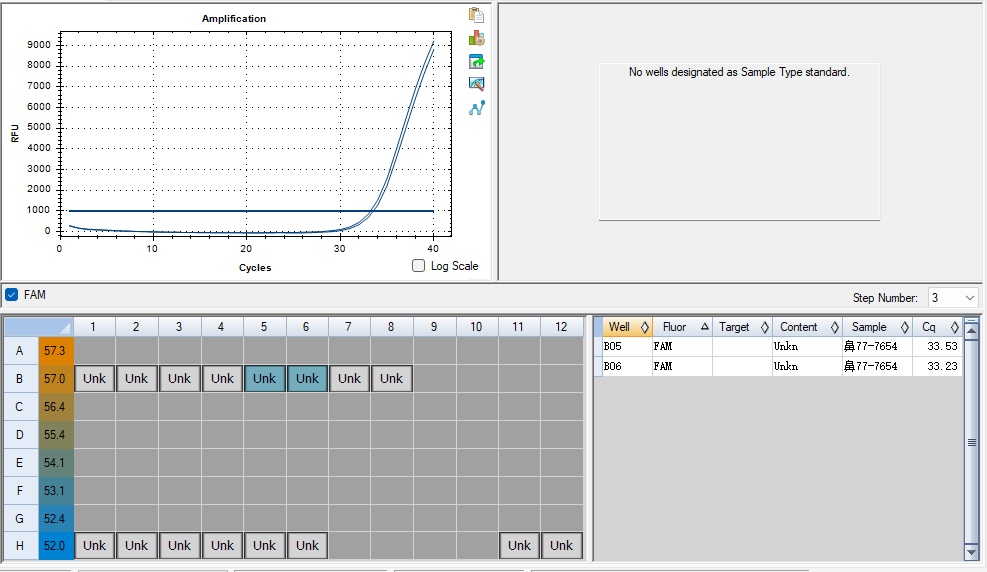Image resolution: width=987 pixels, height=572 pixels.
Task: Click the copy chart to clipboard icon
Action: click(x=477, y=15)
